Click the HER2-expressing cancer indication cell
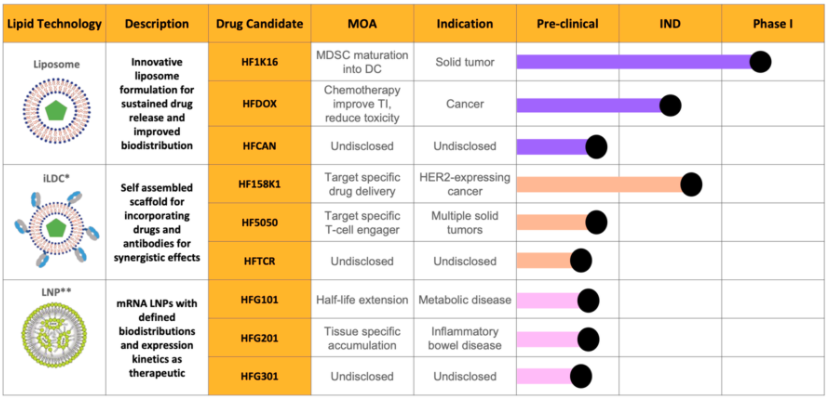The image size is (829, 399). click(x=465, y=184)
